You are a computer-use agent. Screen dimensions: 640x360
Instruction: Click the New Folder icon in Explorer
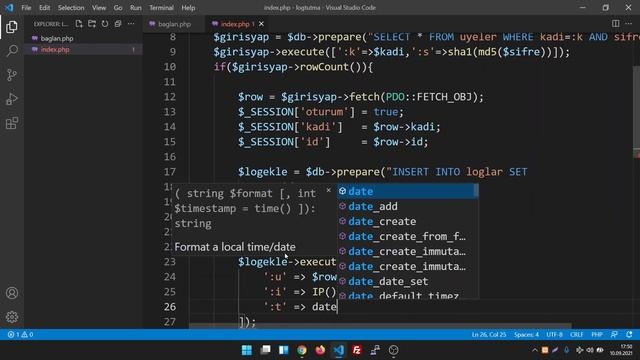click(92, 24)
